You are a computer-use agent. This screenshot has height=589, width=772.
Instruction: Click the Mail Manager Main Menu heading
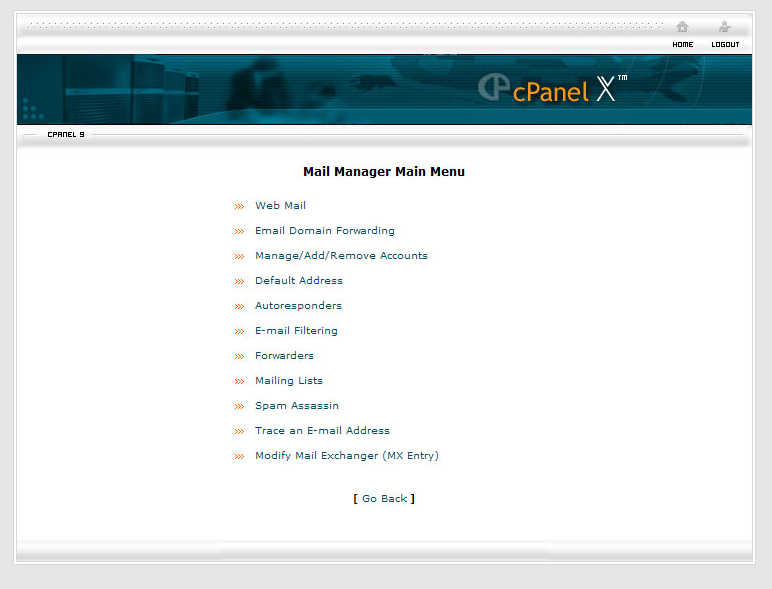(x=384, y=172)
